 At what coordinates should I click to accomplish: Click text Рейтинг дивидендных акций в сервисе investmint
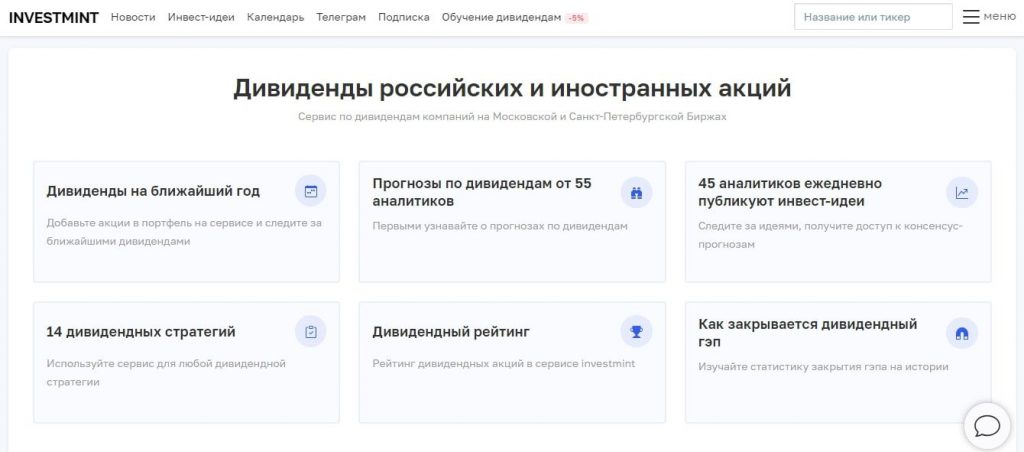(504, 363)
